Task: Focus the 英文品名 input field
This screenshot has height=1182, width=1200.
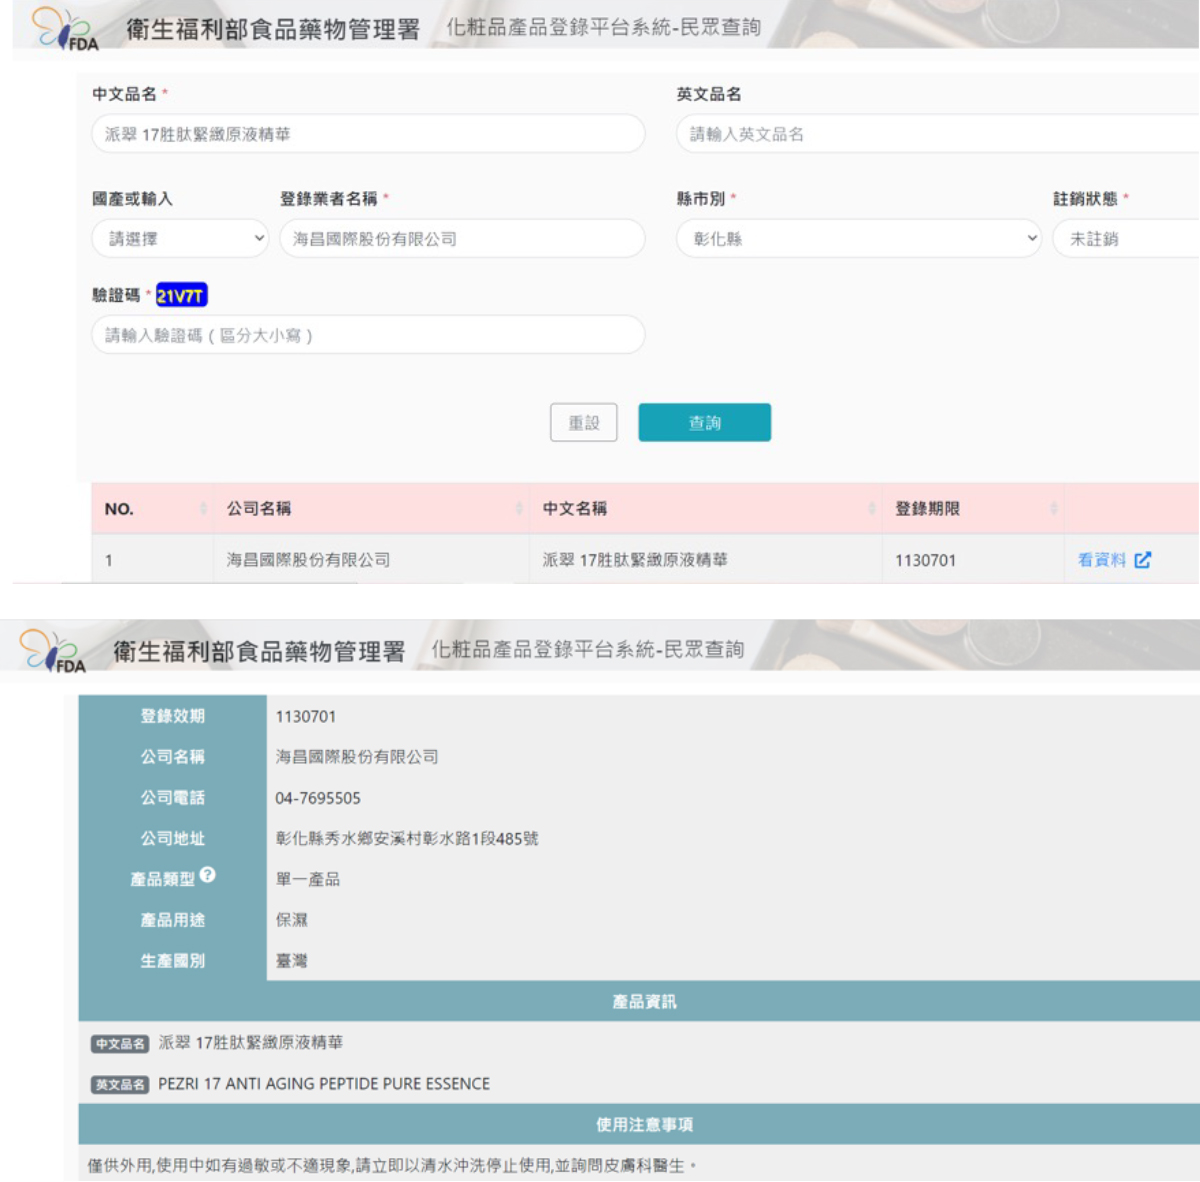Action: tap(935, 134)
